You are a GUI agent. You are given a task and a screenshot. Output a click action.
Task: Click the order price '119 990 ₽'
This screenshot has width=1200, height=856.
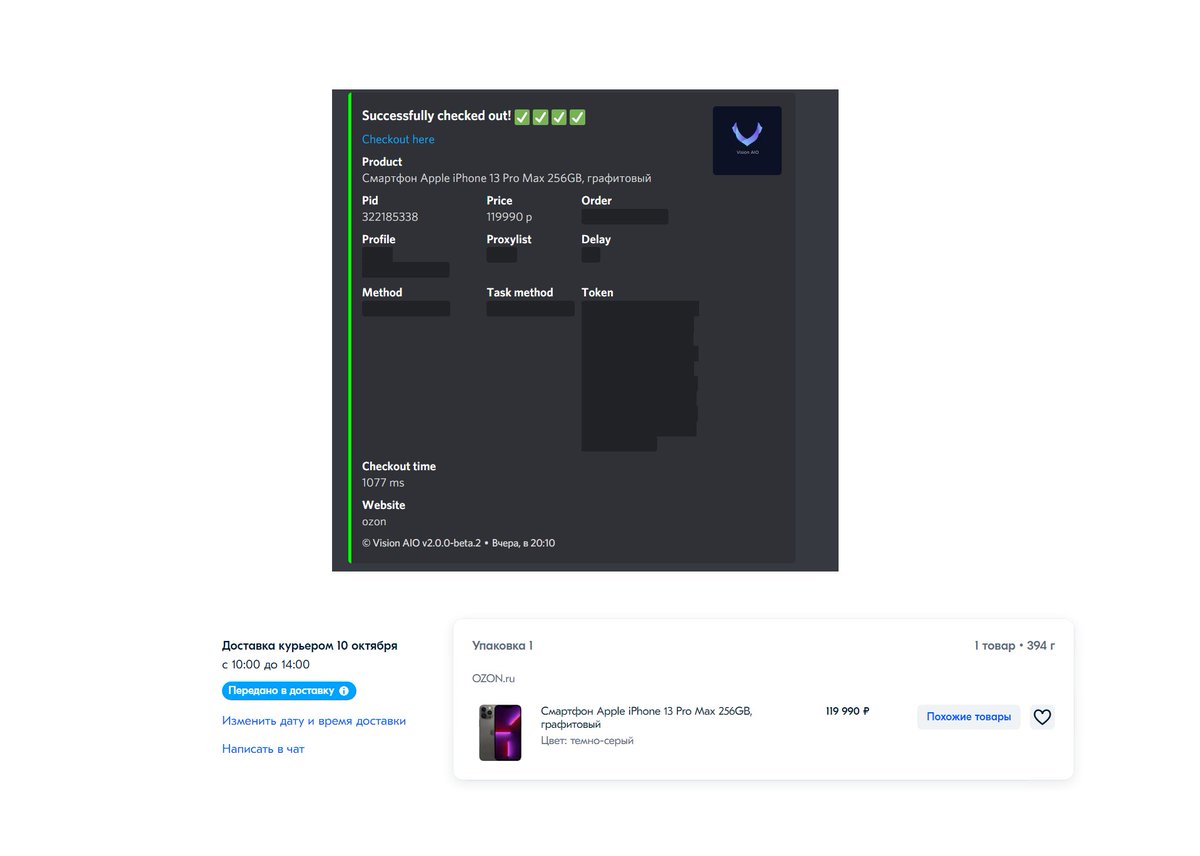pos(847,712)
